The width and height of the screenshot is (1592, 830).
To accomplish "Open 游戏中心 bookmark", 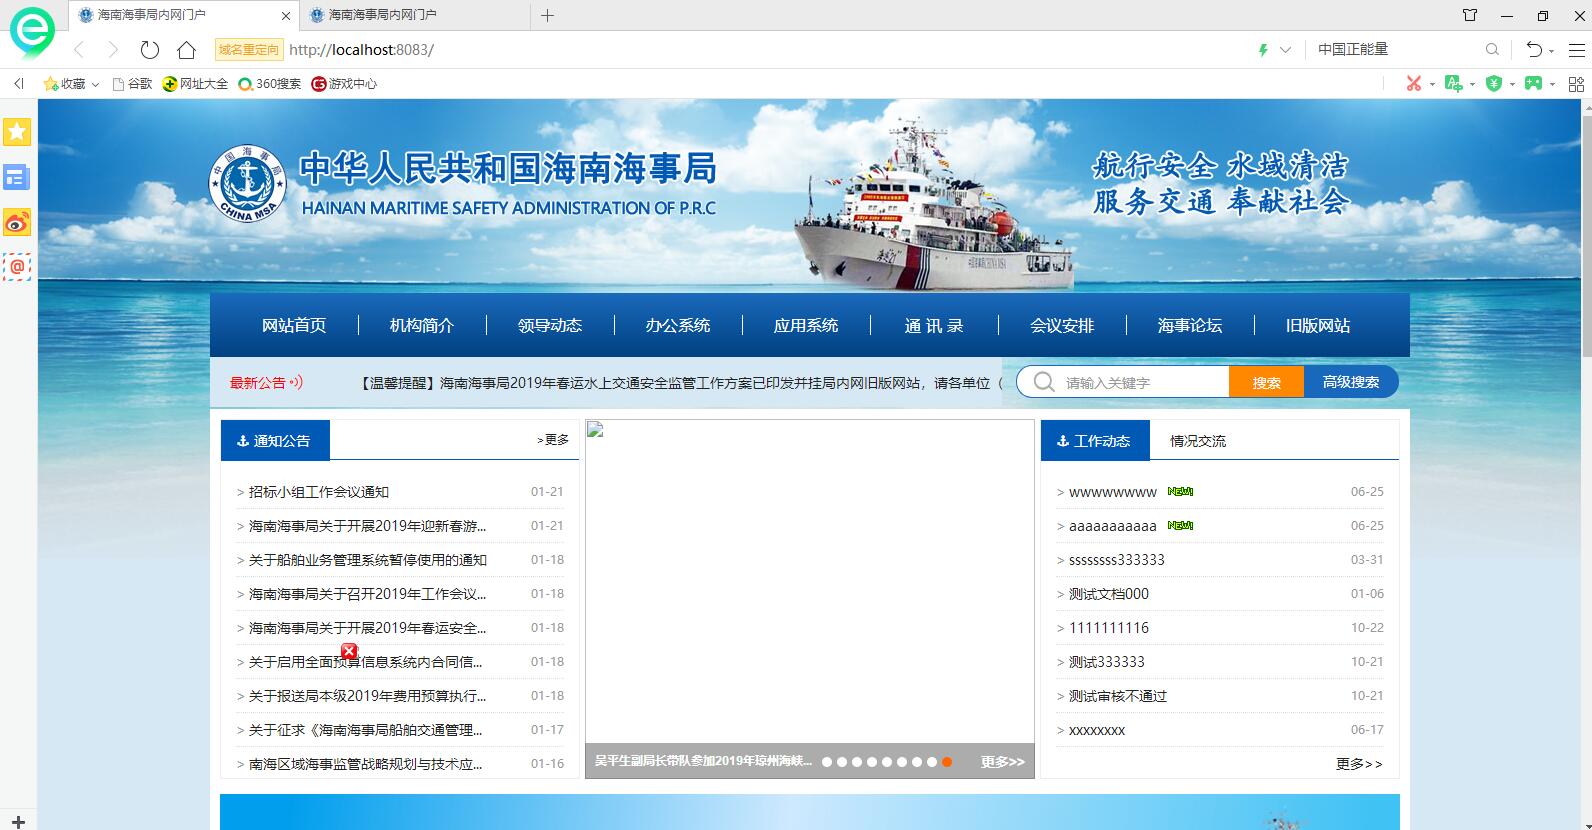I will [345, 84].
